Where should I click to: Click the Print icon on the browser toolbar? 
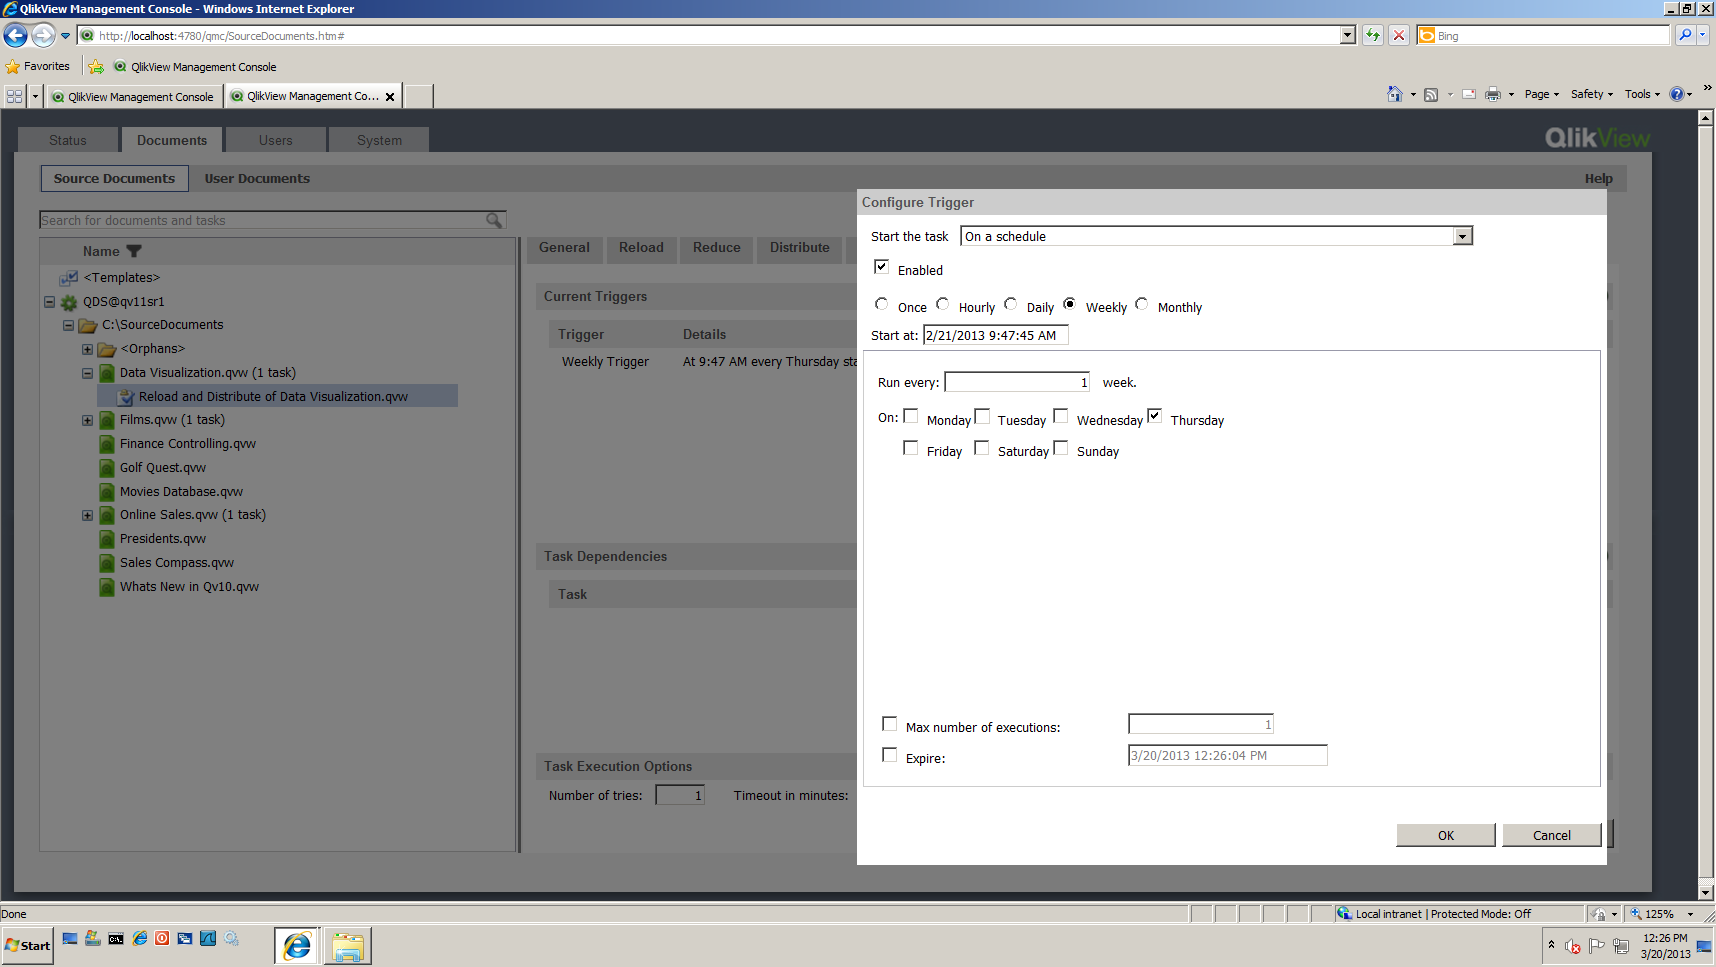1494,94
